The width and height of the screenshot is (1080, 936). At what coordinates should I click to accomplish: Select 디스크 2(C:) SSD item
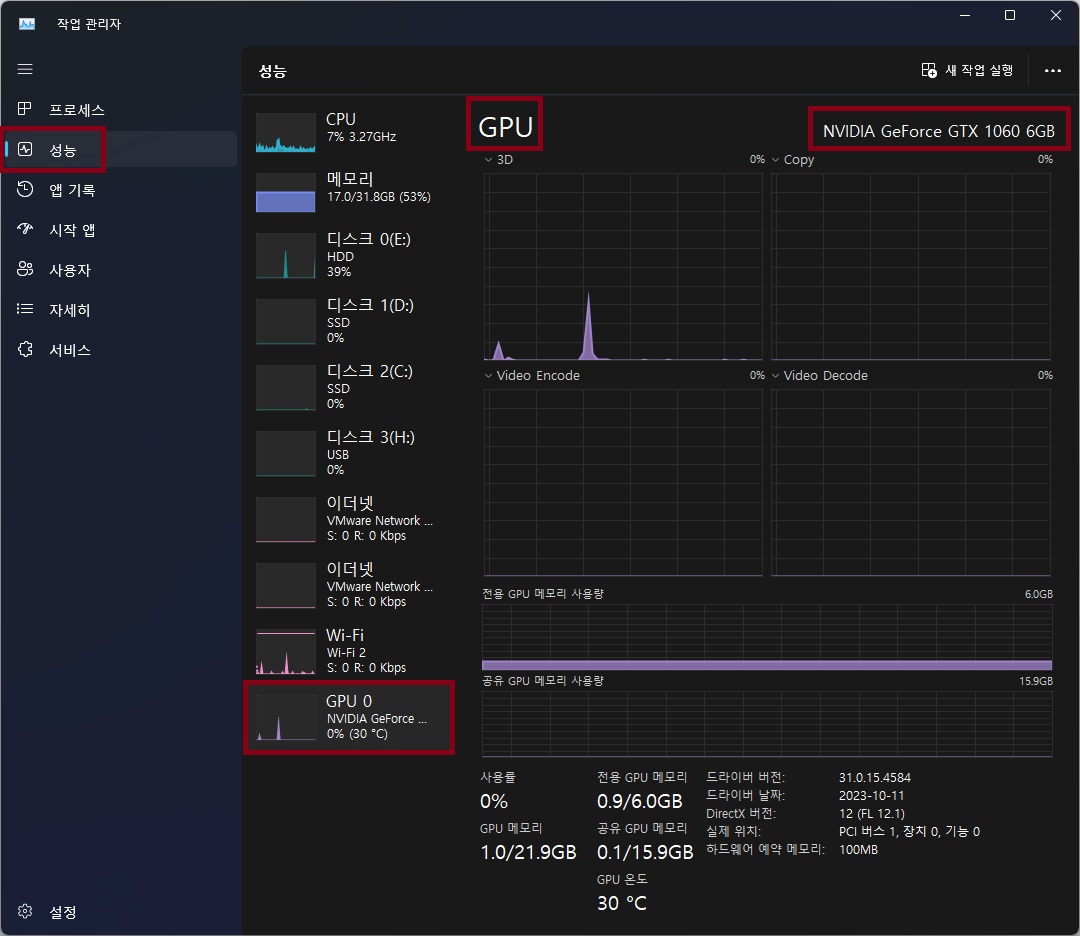click(349, 387)
